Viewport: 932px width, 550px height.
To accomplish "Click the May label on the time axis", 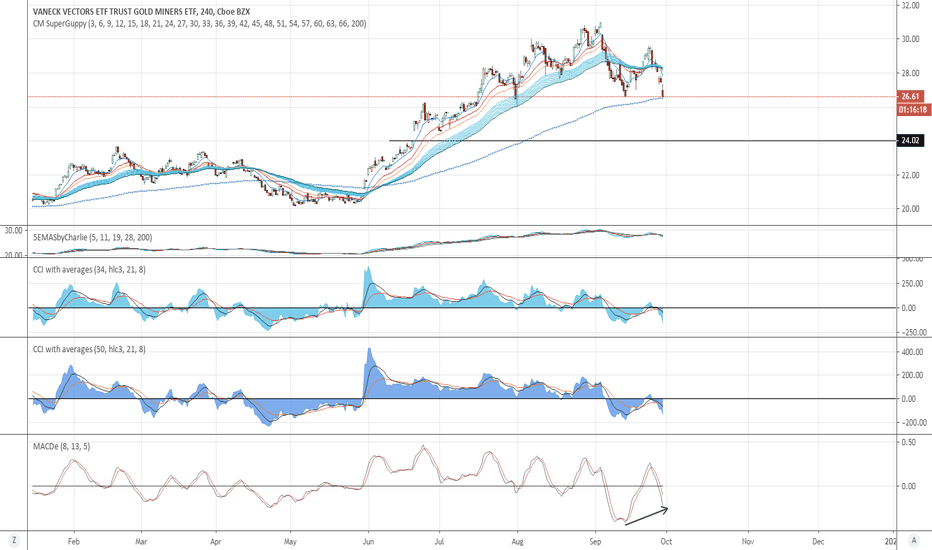I will [290, 542].
